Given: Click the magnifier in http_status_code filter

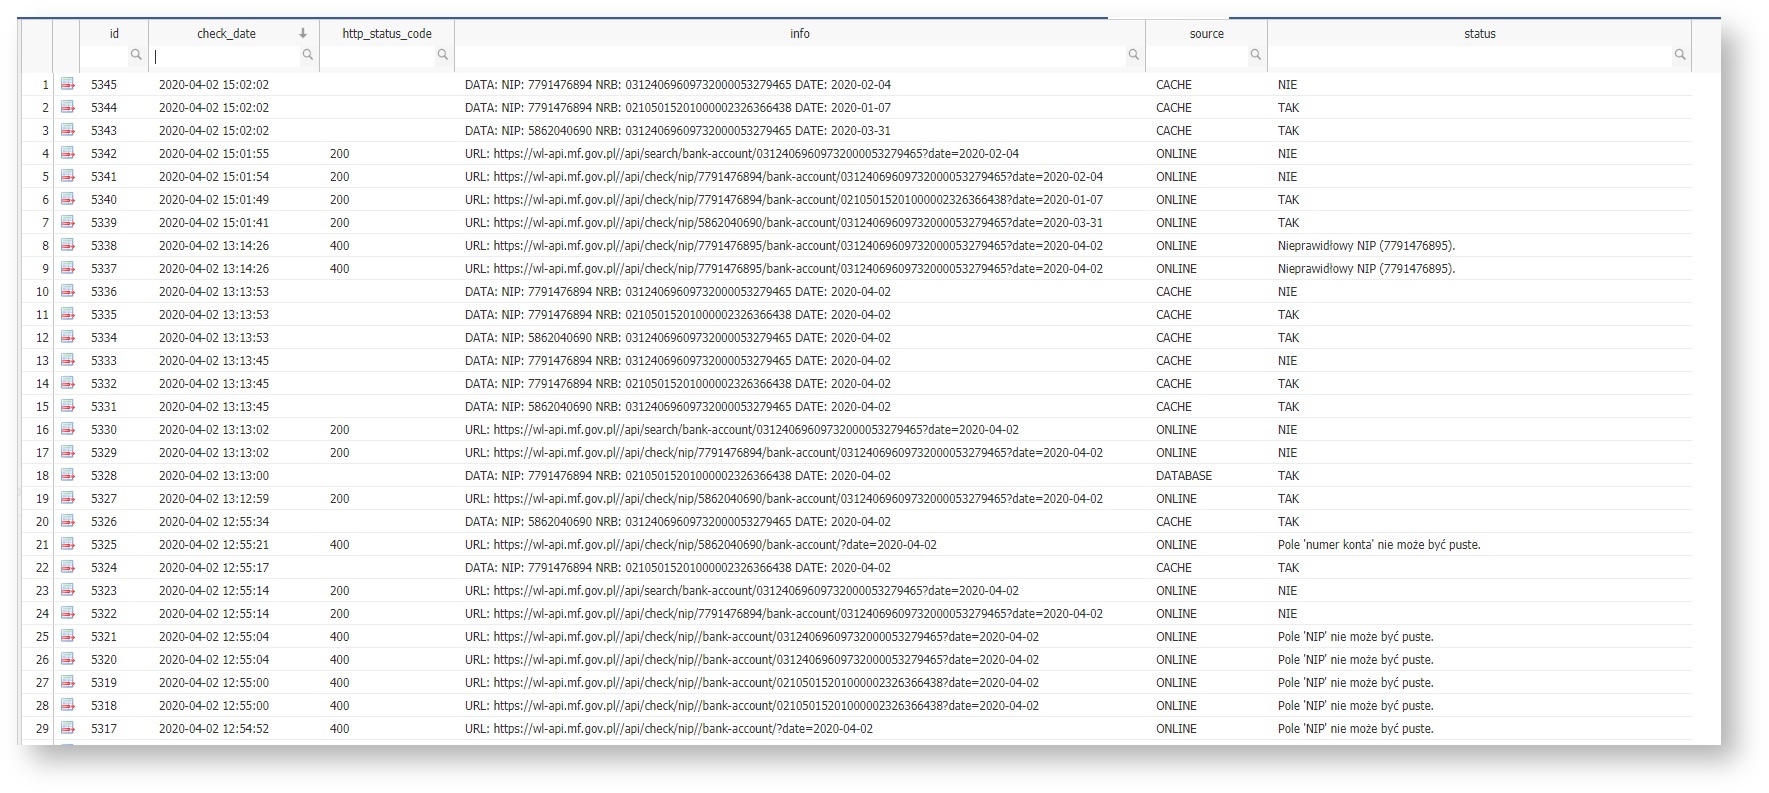Looking at the screenshot, I should coord(443,55).
